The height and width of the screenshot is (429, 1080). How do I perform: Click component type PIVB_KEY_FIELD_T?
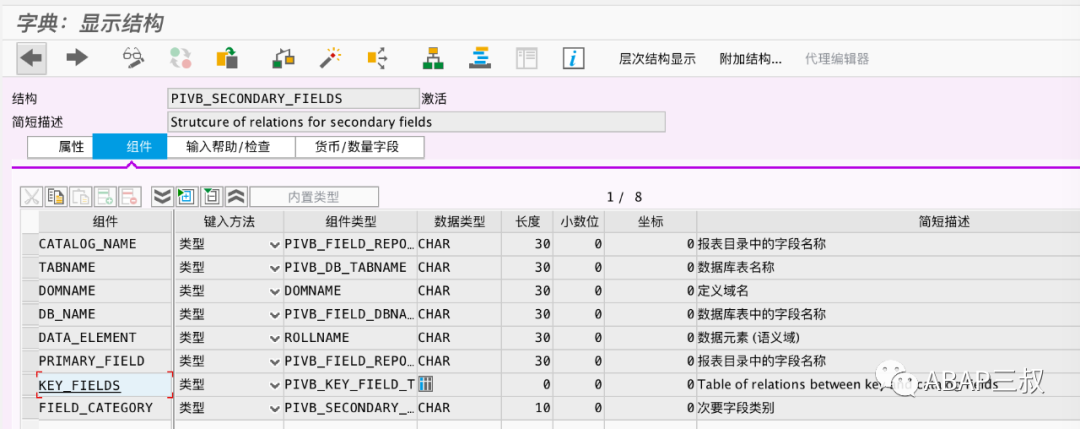[350, 385]
